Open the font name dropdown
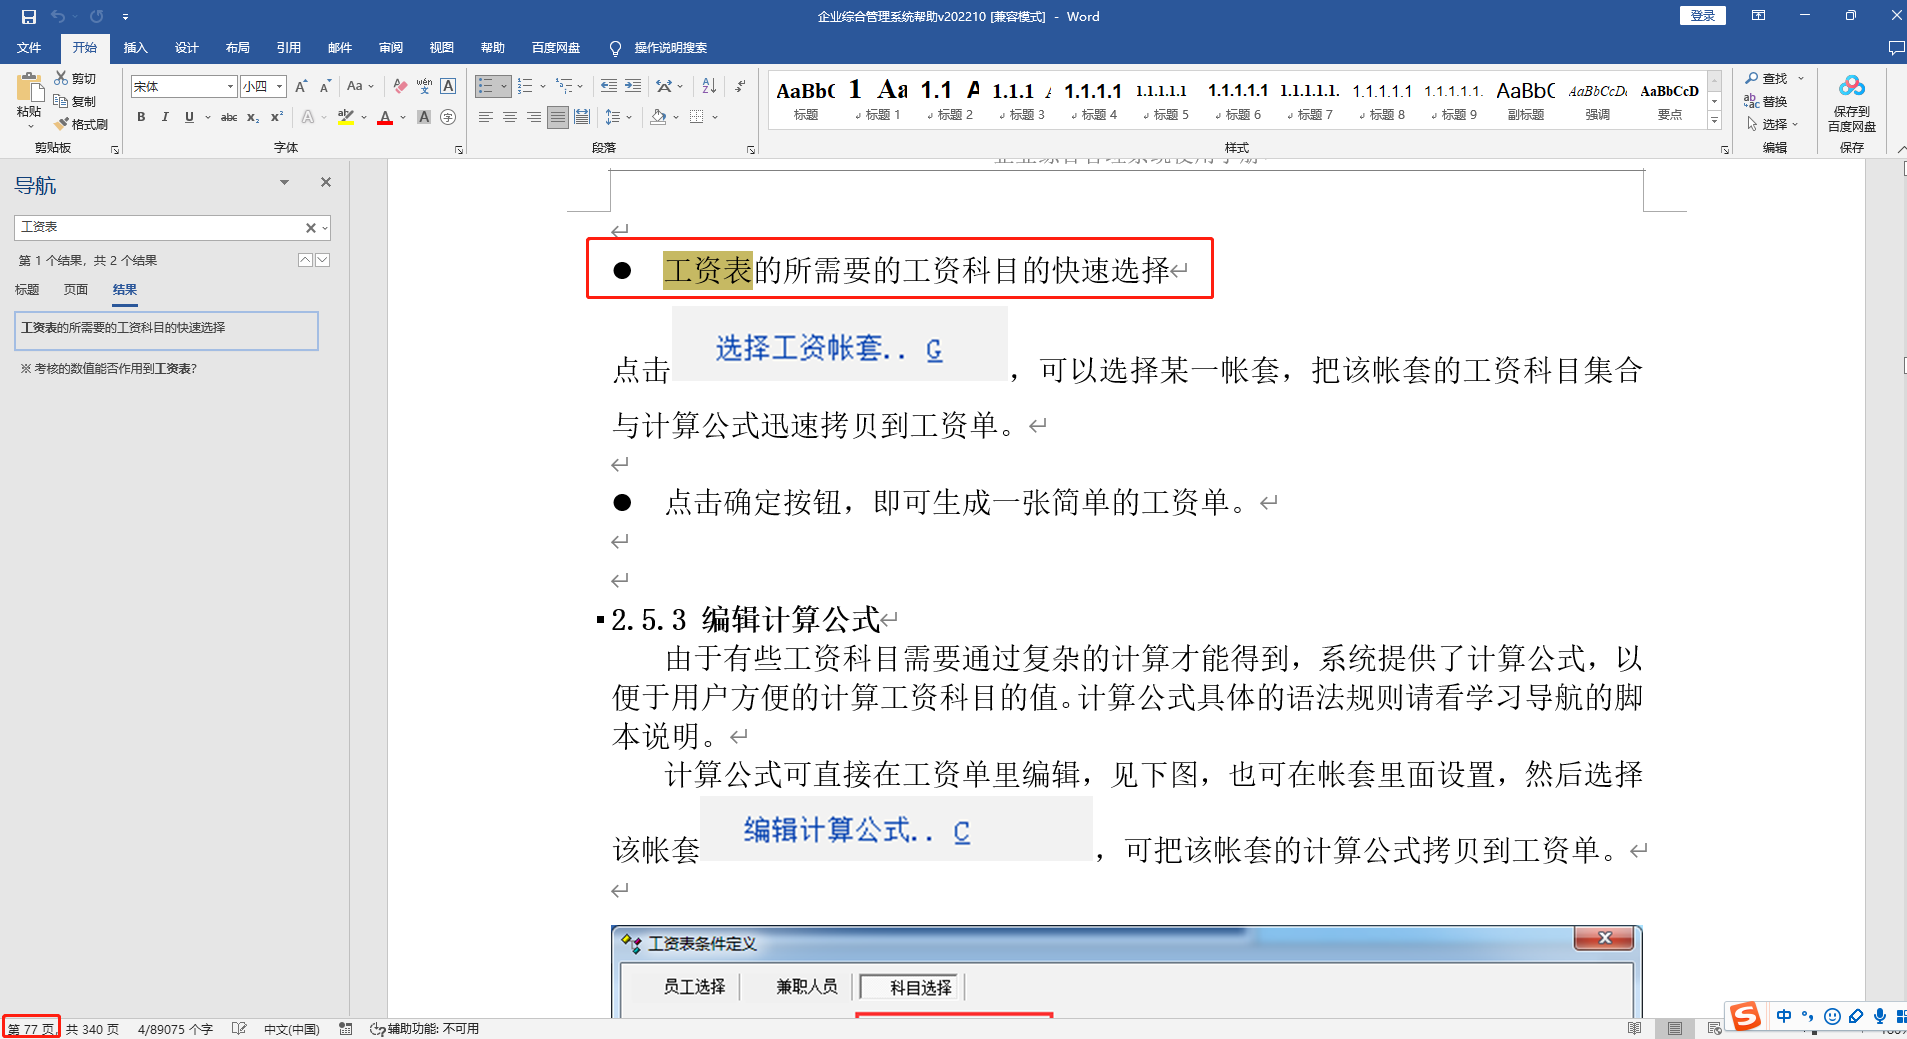Screen dimensions: 1907x1039 pyautogui.click(x=230, y=87)
